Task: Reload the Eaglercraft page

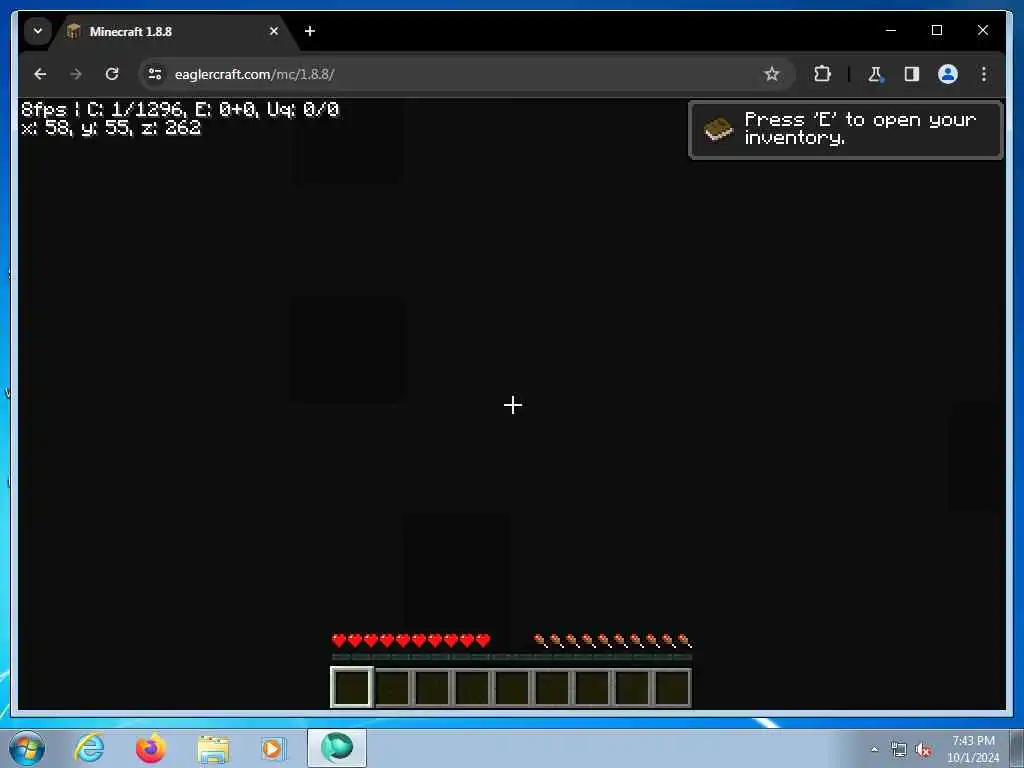Action: tap(112, 74)
